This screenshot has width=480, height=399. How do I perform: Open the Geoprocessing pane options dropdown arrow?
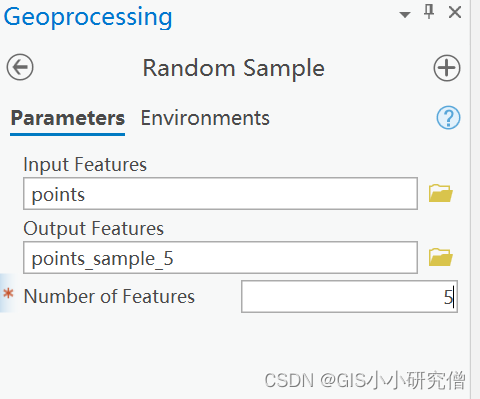click(405, 15)
